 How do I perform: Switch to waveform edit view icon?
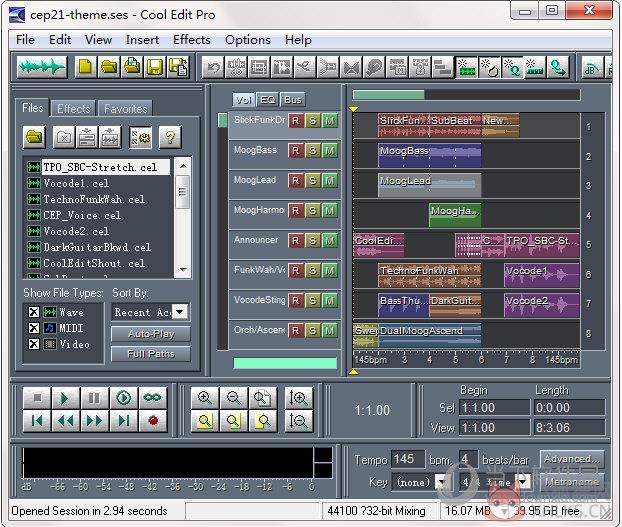pyautogui.click(x=42, y=67)
